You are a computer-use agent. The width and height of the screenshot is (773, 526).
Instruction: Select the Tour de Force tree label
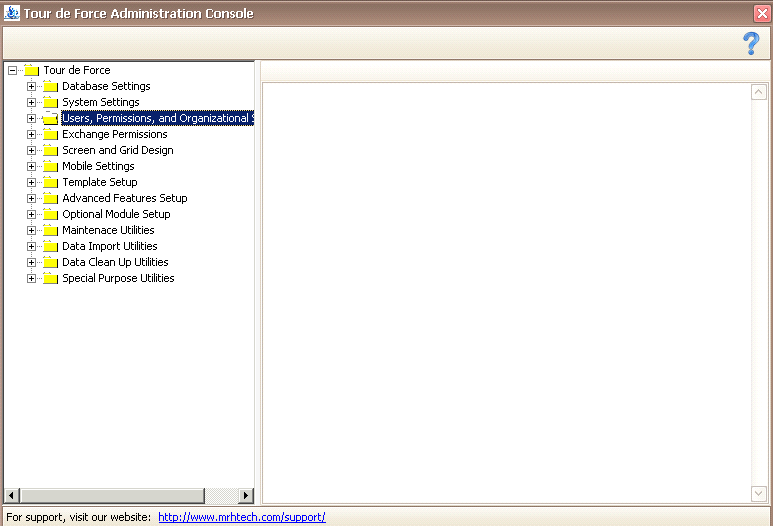click(x=77, y=70)
